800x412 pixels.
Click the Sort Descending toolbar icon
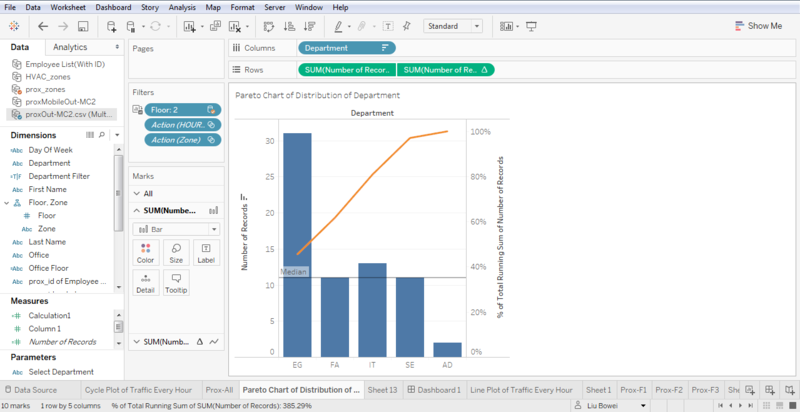309,27
